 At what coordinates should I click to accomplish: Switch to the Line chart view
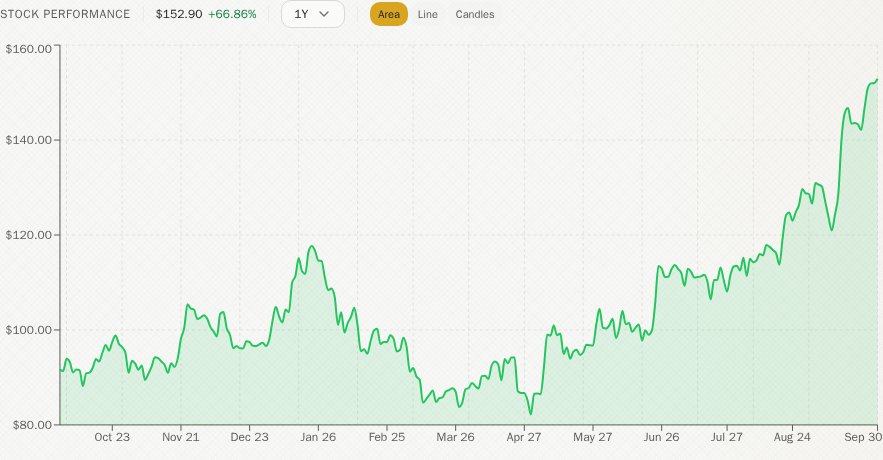tap(427, 15)
